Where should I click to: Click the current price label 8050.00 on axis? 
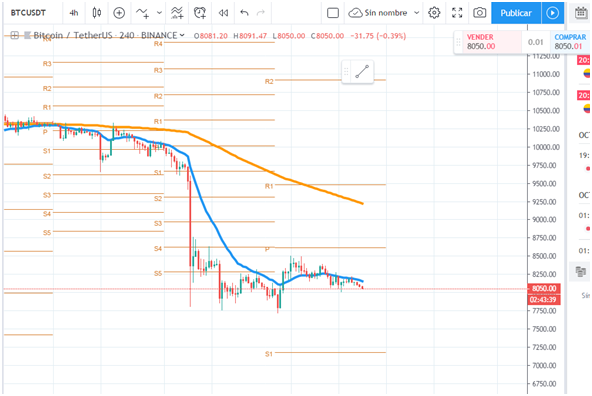point(544,288)
